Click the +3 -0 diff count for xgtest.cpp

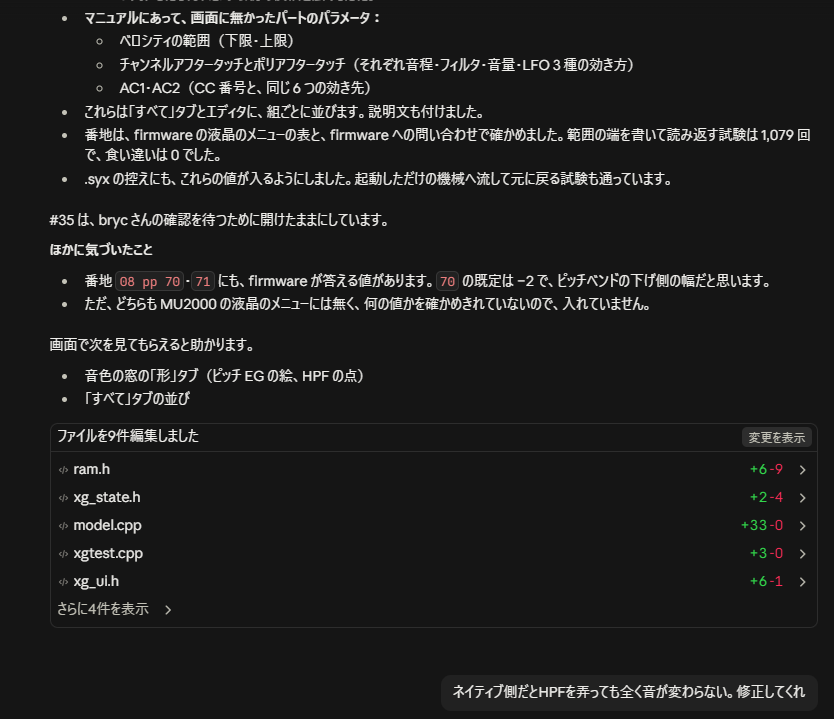pos(766,554)
